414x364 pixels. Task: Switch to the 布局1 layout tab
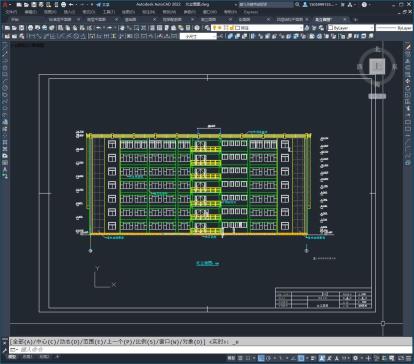point(27,357)
